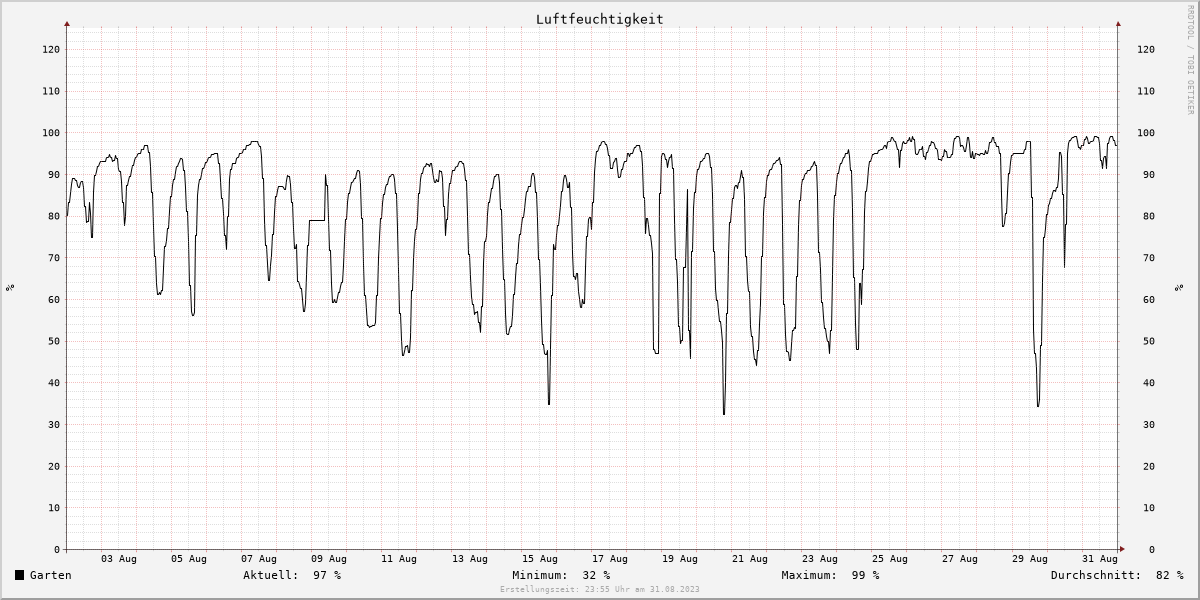Click the 05 Aug date label
Screen dimensions: 1200x600
click(189, 559)
